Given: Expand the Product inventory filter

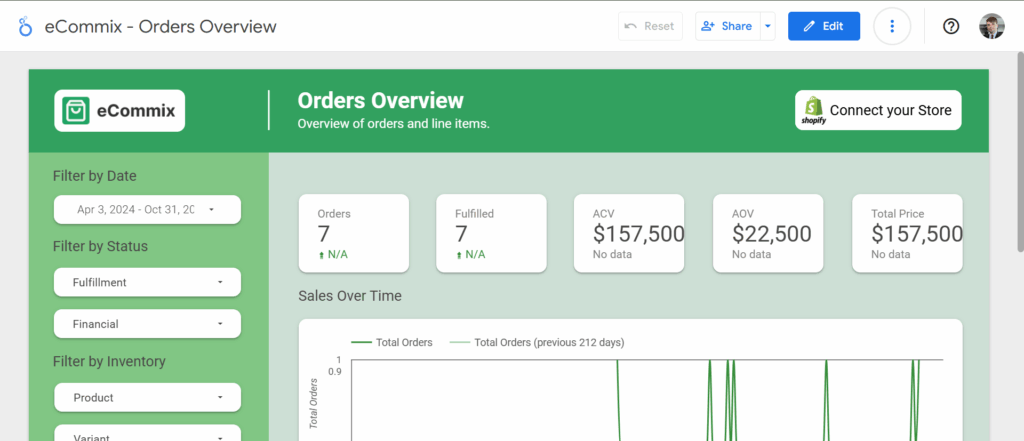Looking at the screenshot, I should tap(147, 397).
